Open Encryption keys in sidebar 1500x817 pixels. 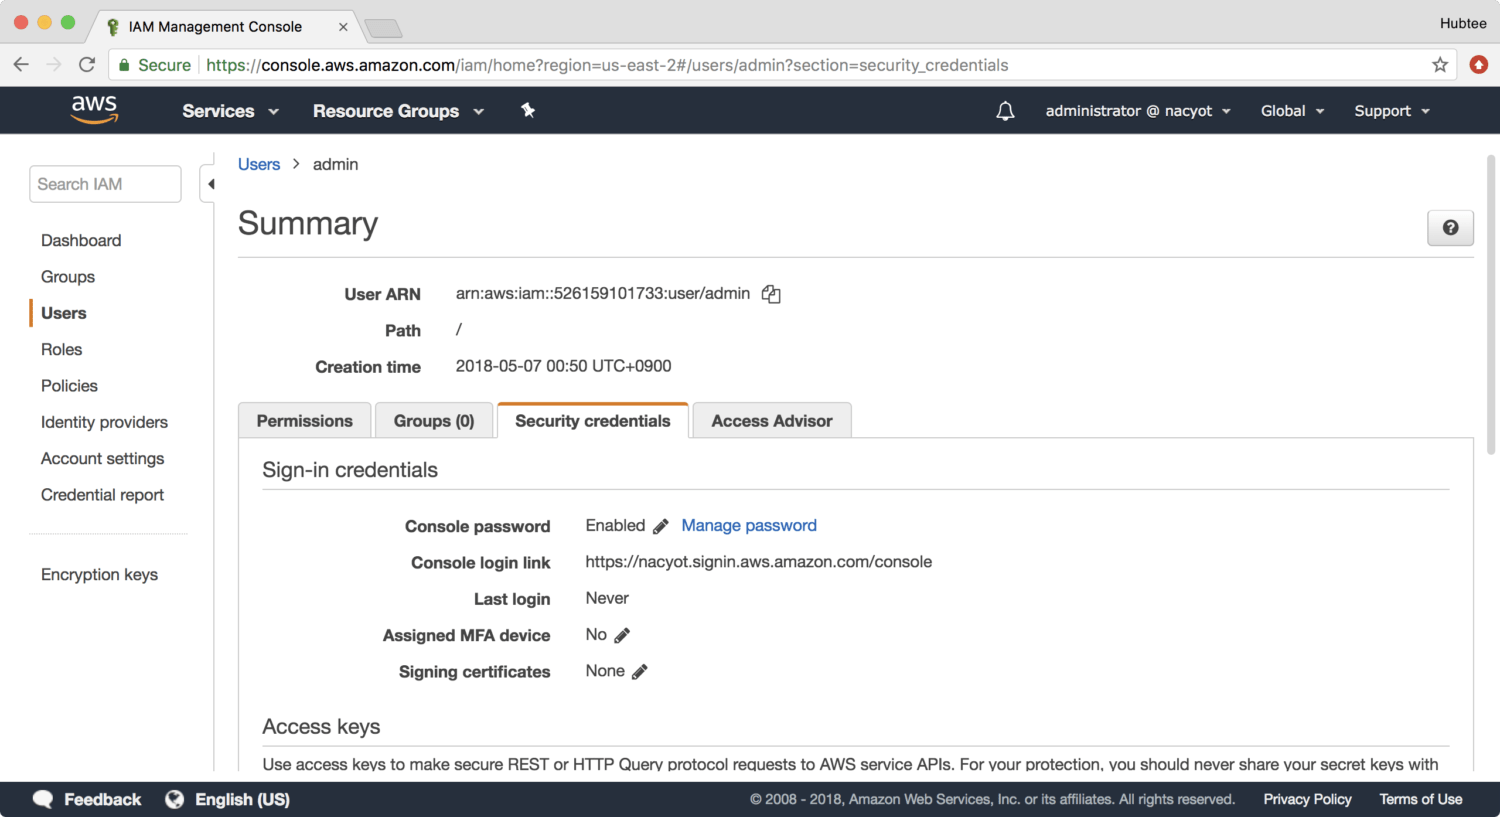[x=100, y=574]
